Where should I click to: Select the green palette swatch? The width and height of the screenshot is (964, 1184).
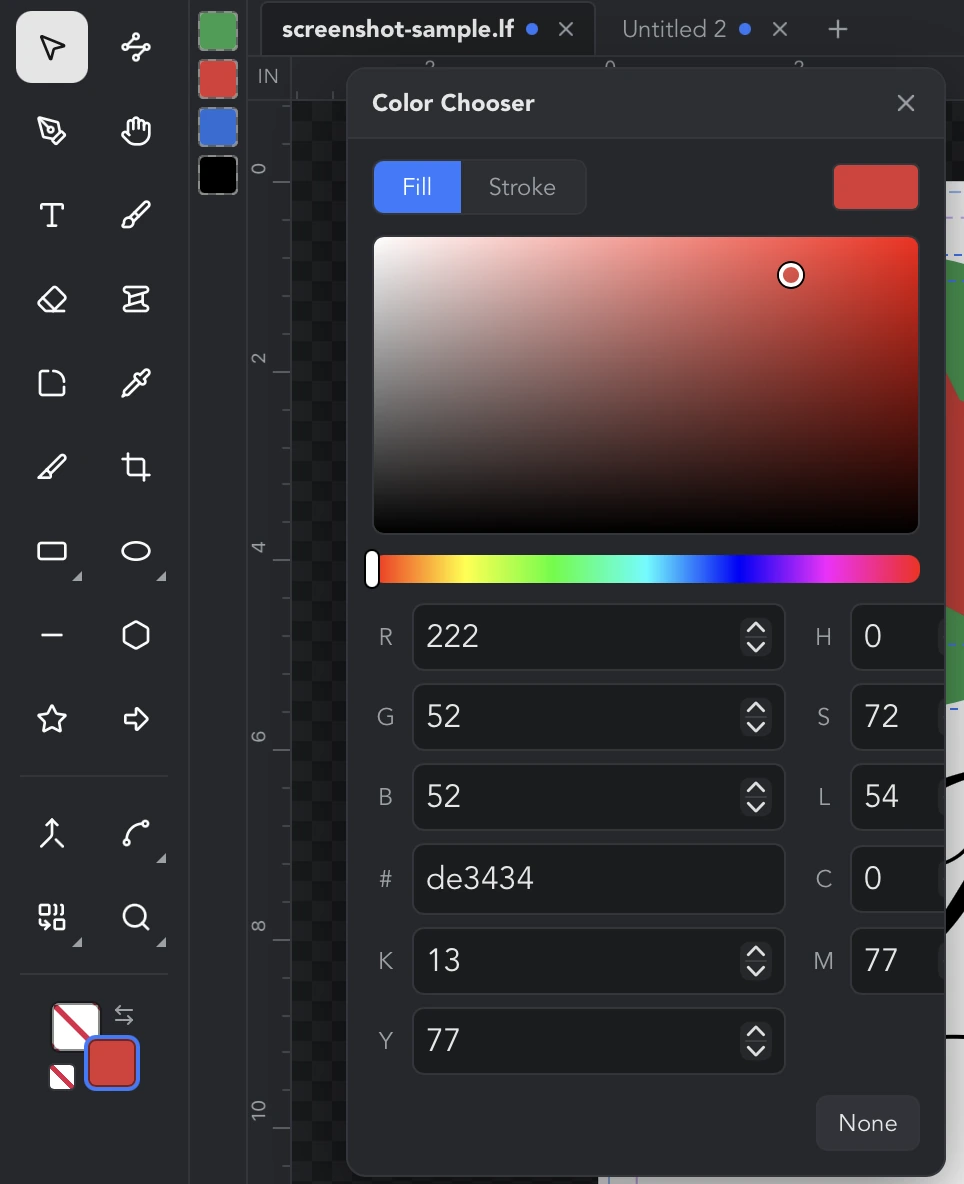[x=218, y=31]
